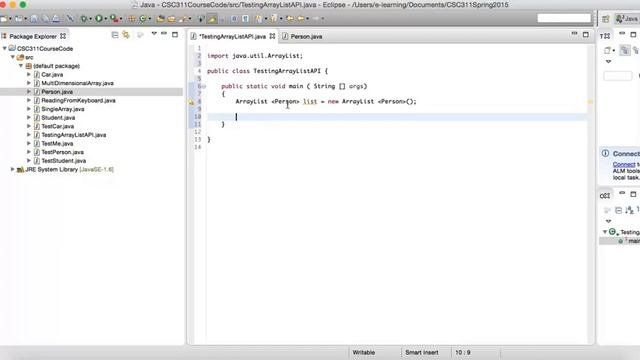Viewport: 640px width, 360px height.
Task: Click the New Task icon in Task List
Action: [608, 51]
